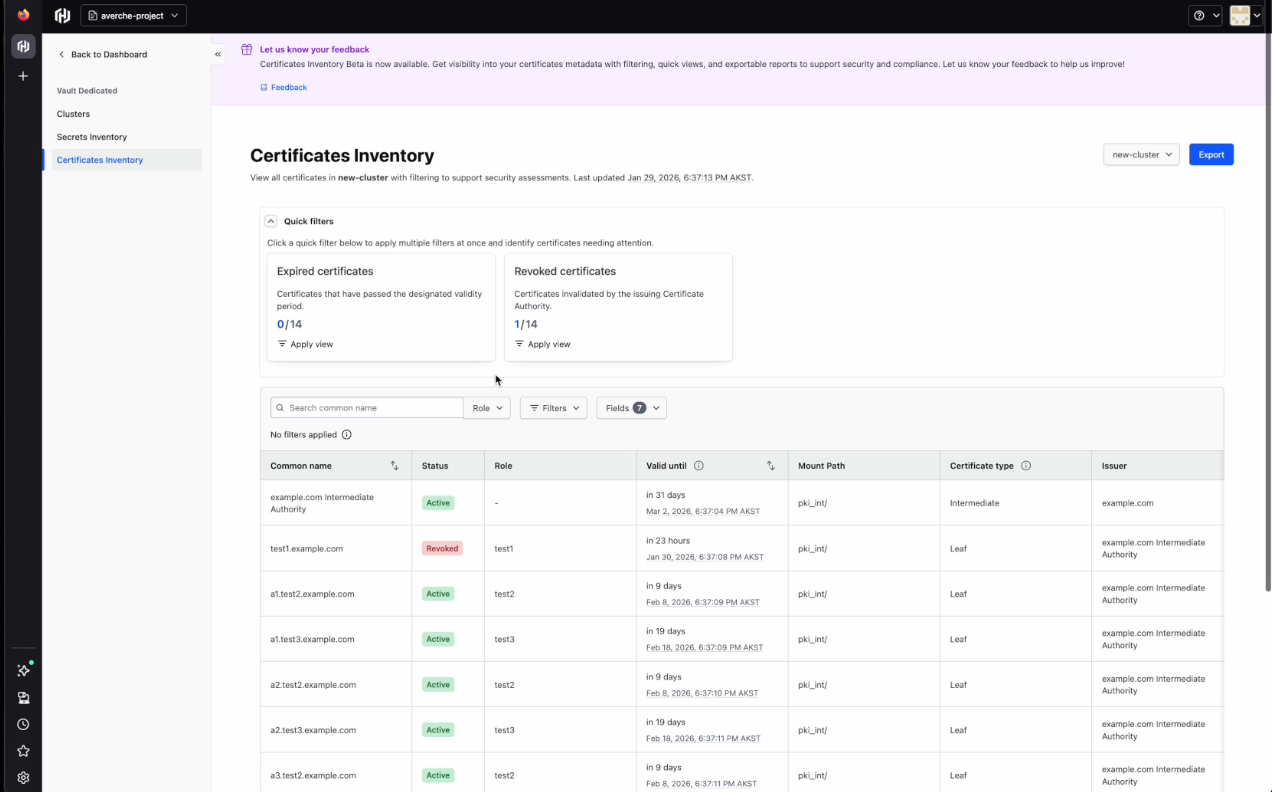
Task: Click the user avatar color thumbnail
Action: point(1240,15)
